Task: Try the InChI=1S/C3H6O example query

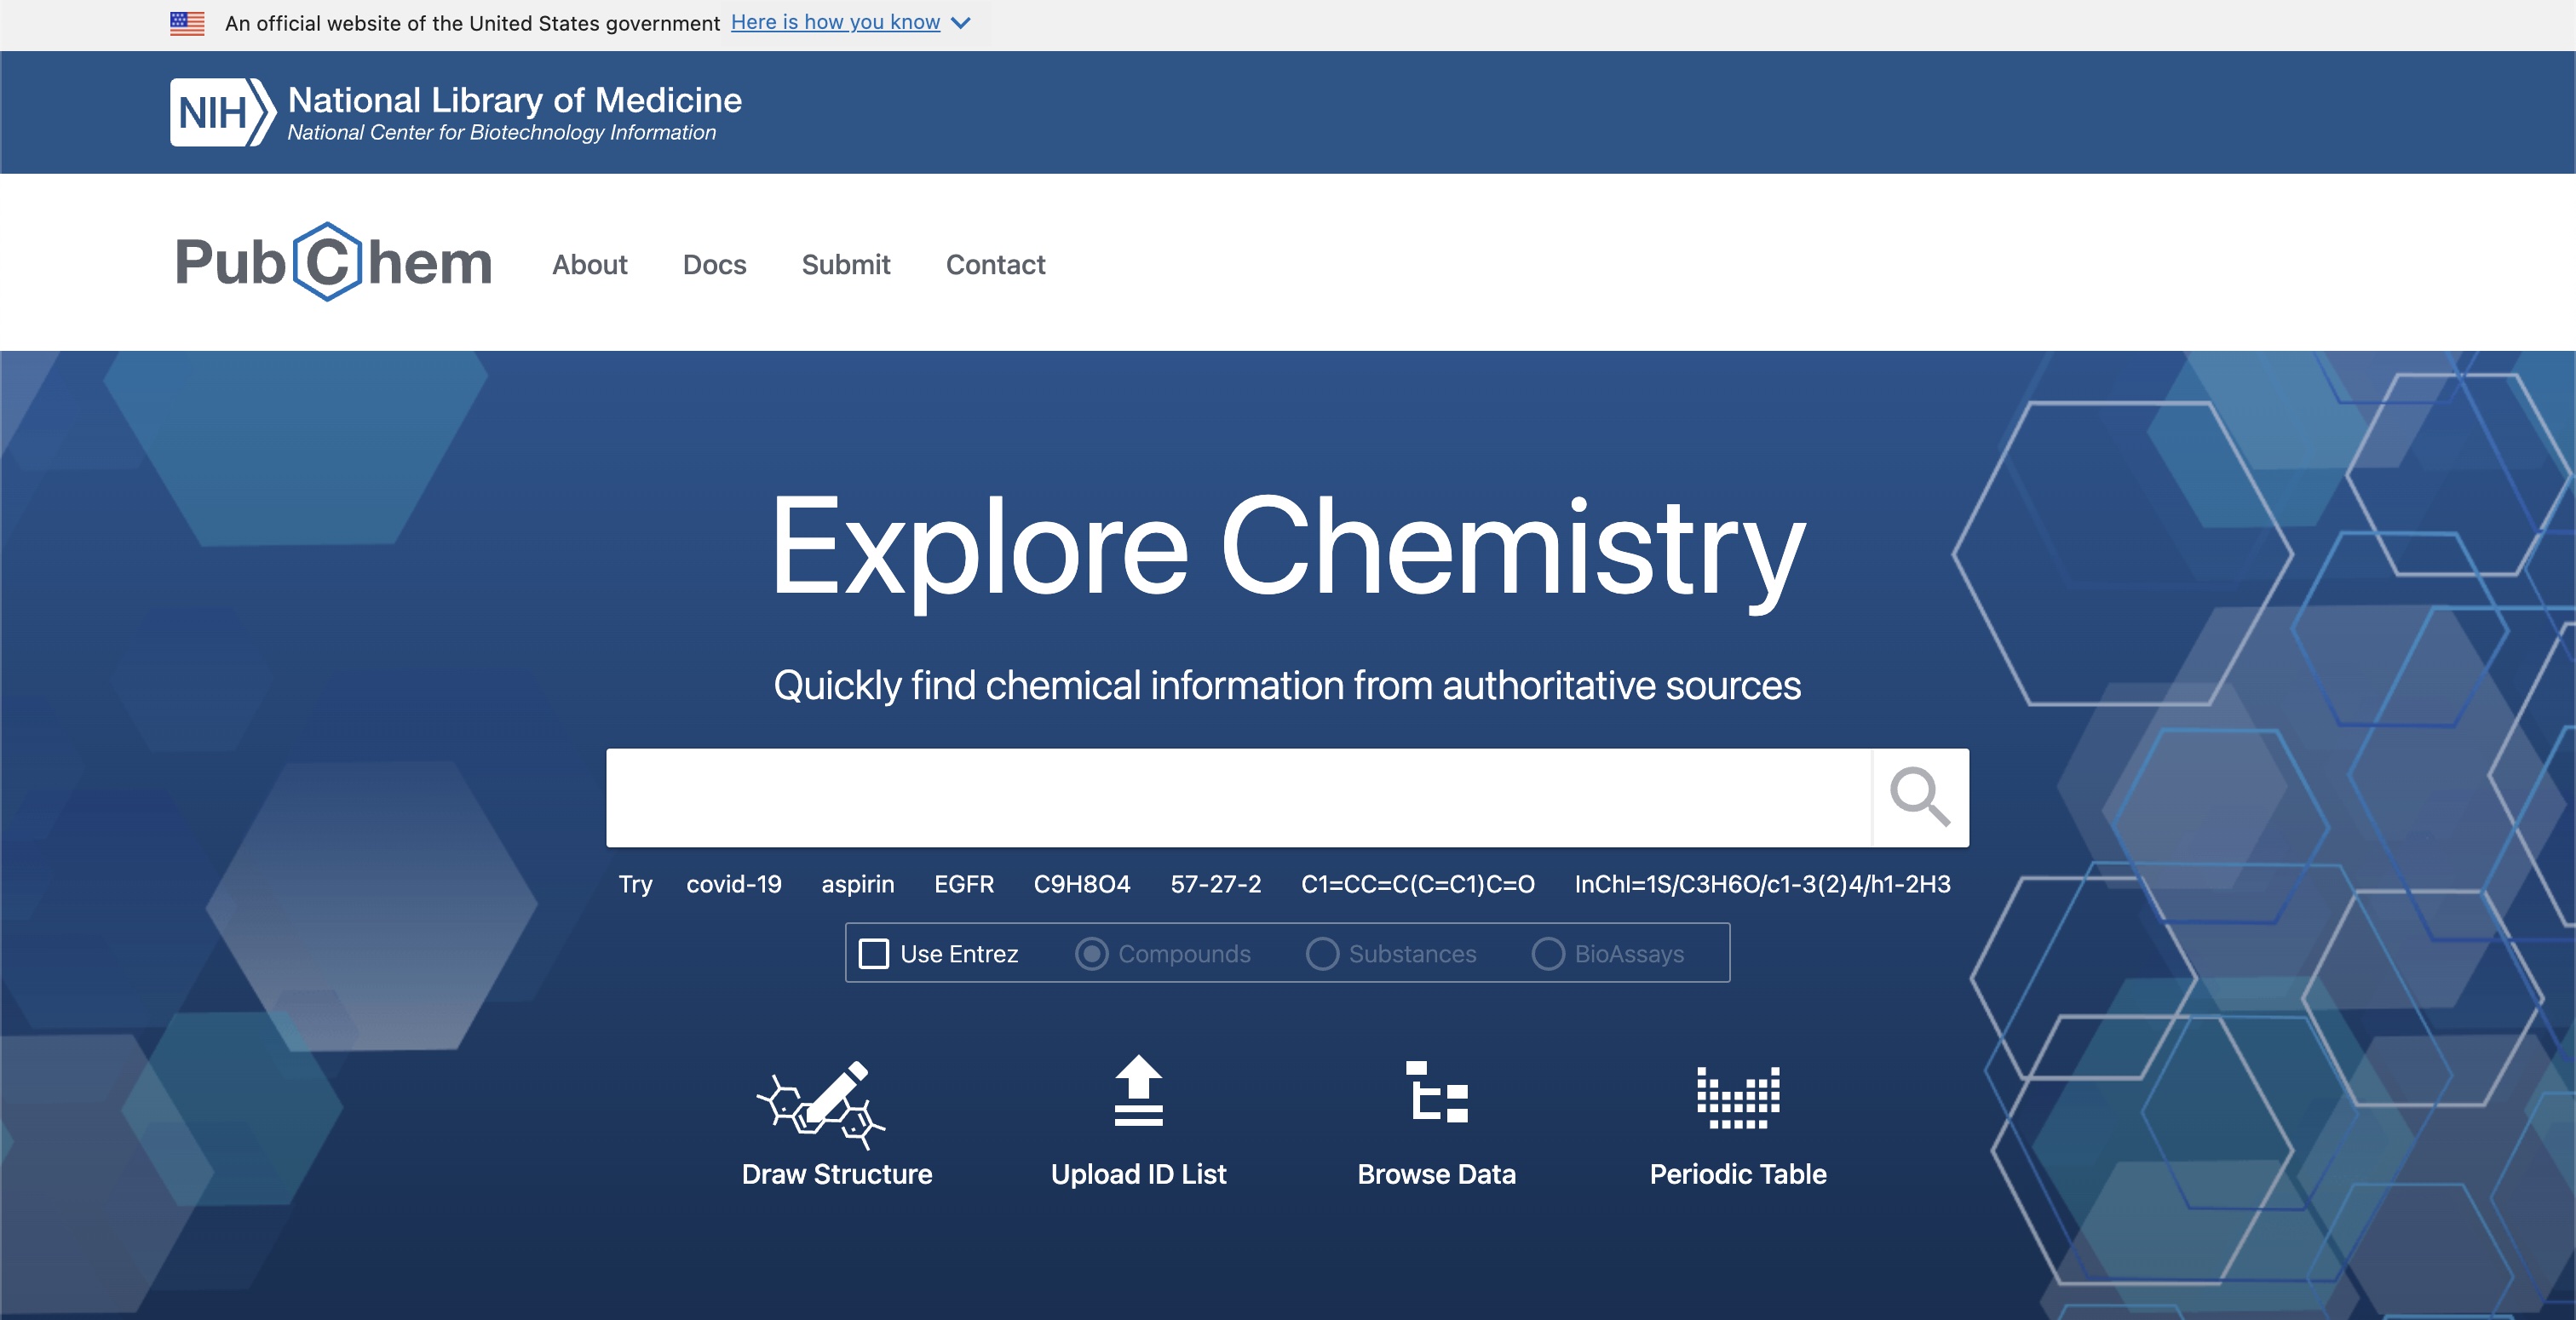Action: tap(1763, 885)
